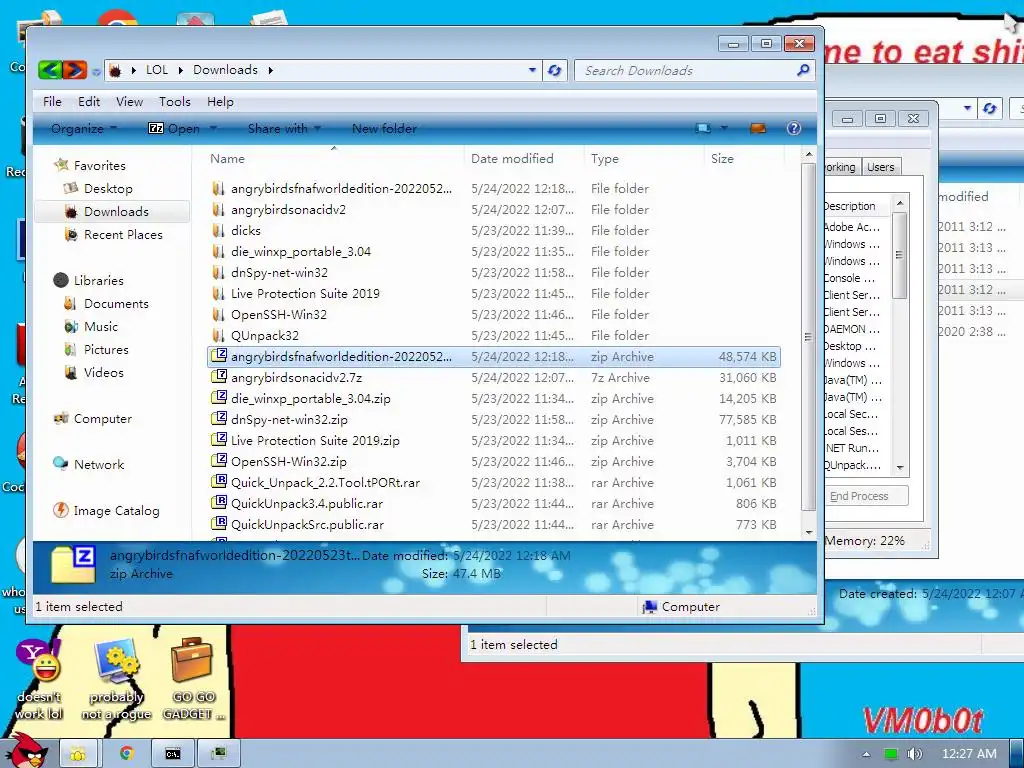Viewport: 1024px width, 768px height.
Task: Open the address bar history dropdown
Action: click(x=532, y=70)
